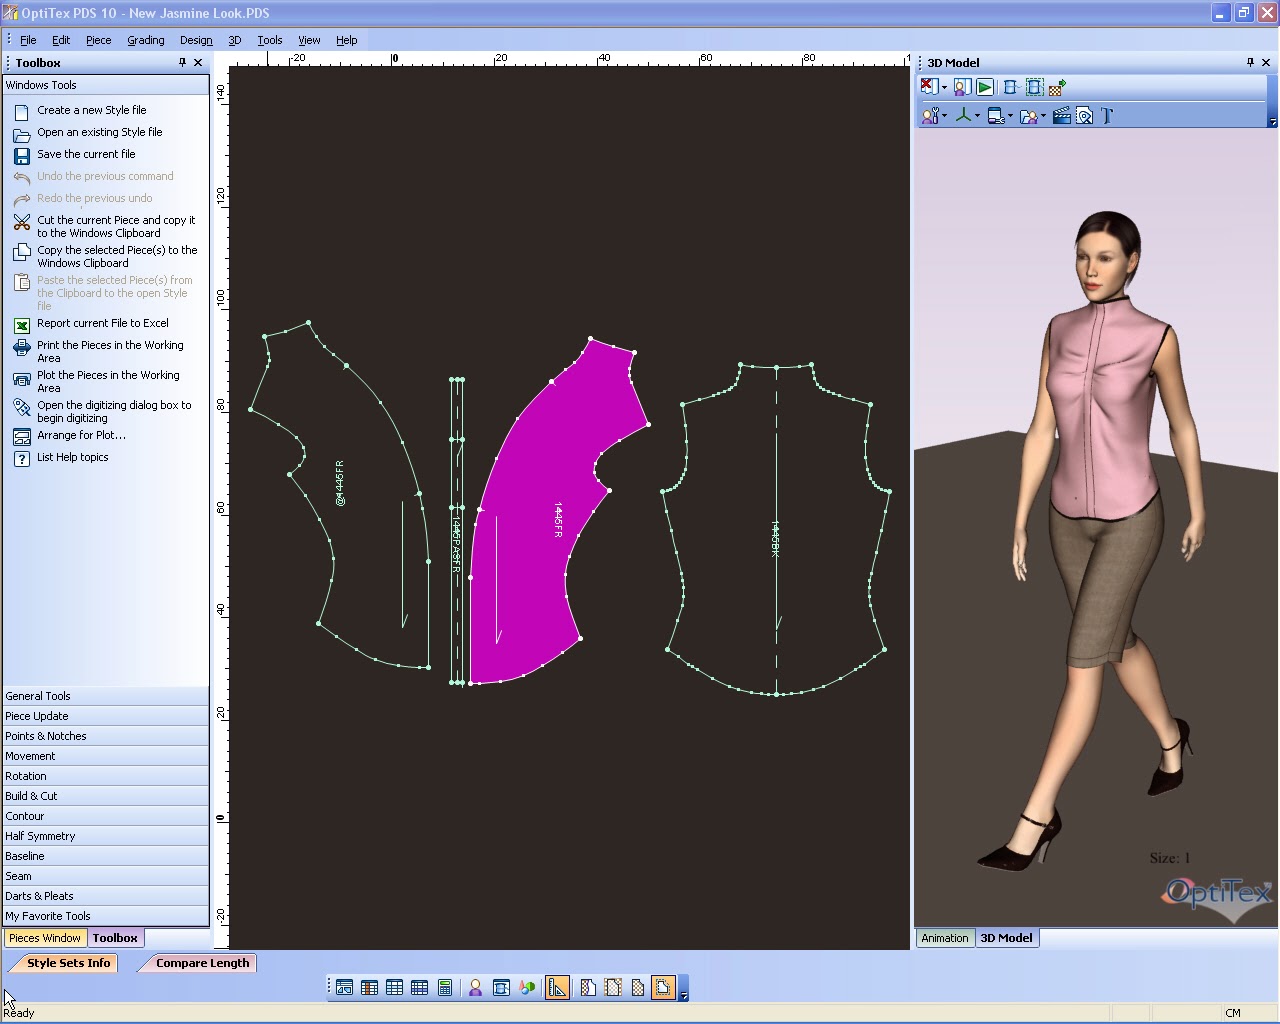This screenshot has width=1280, height=1024.
Task: Select the text annotation T tool
Action: point(1106,115)
